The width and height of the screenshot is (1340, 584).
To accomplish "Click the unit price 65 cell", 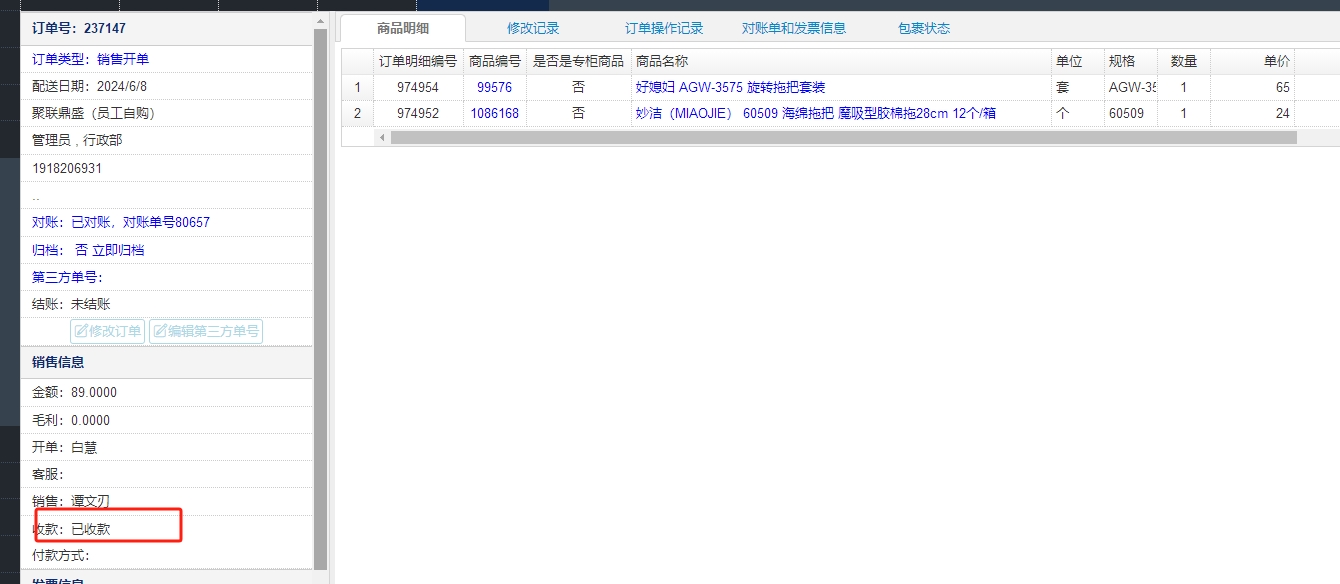I will (1252, 87).
